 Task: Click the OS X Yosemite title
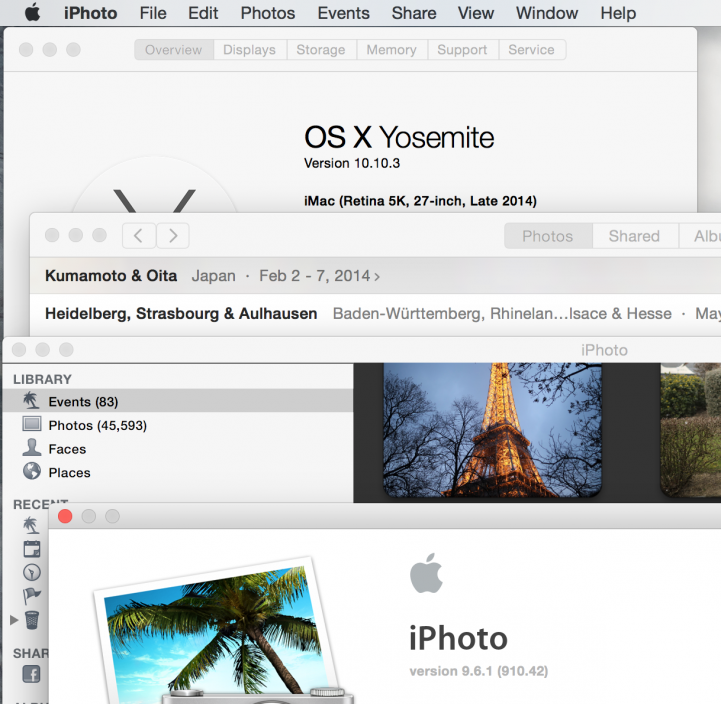(x=399, y=137)
